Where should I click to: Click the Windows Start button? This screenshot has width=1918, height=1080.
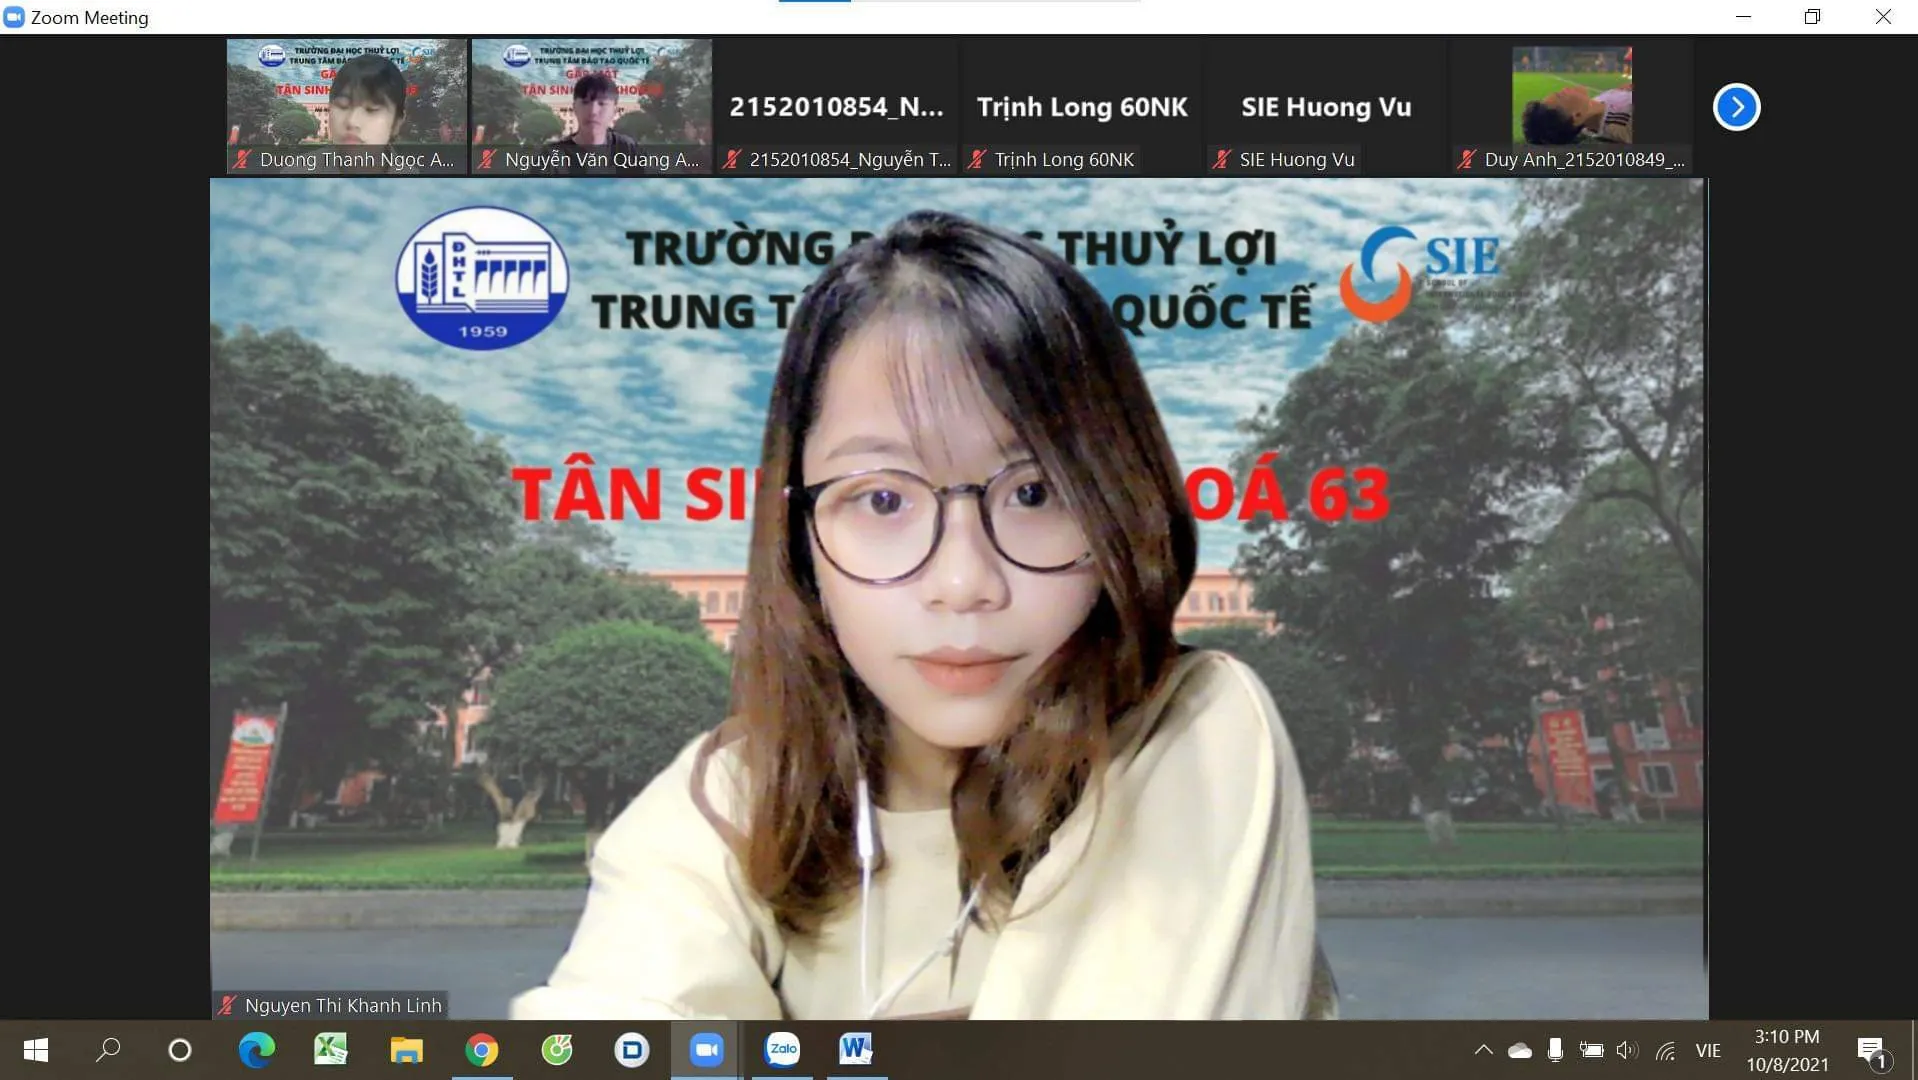tap(36, 1050)
